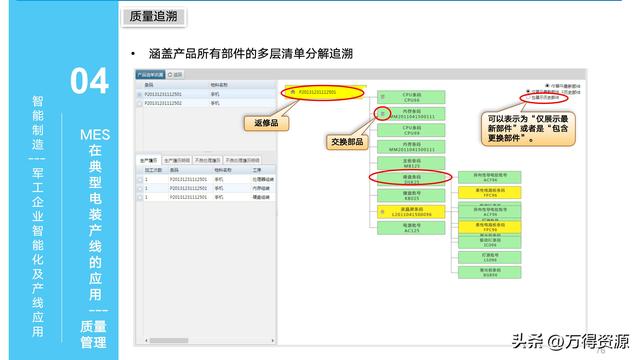Select the 电源批号 AC125 tree node
This screenshot has height=360, width=640.
pos(411,228)
